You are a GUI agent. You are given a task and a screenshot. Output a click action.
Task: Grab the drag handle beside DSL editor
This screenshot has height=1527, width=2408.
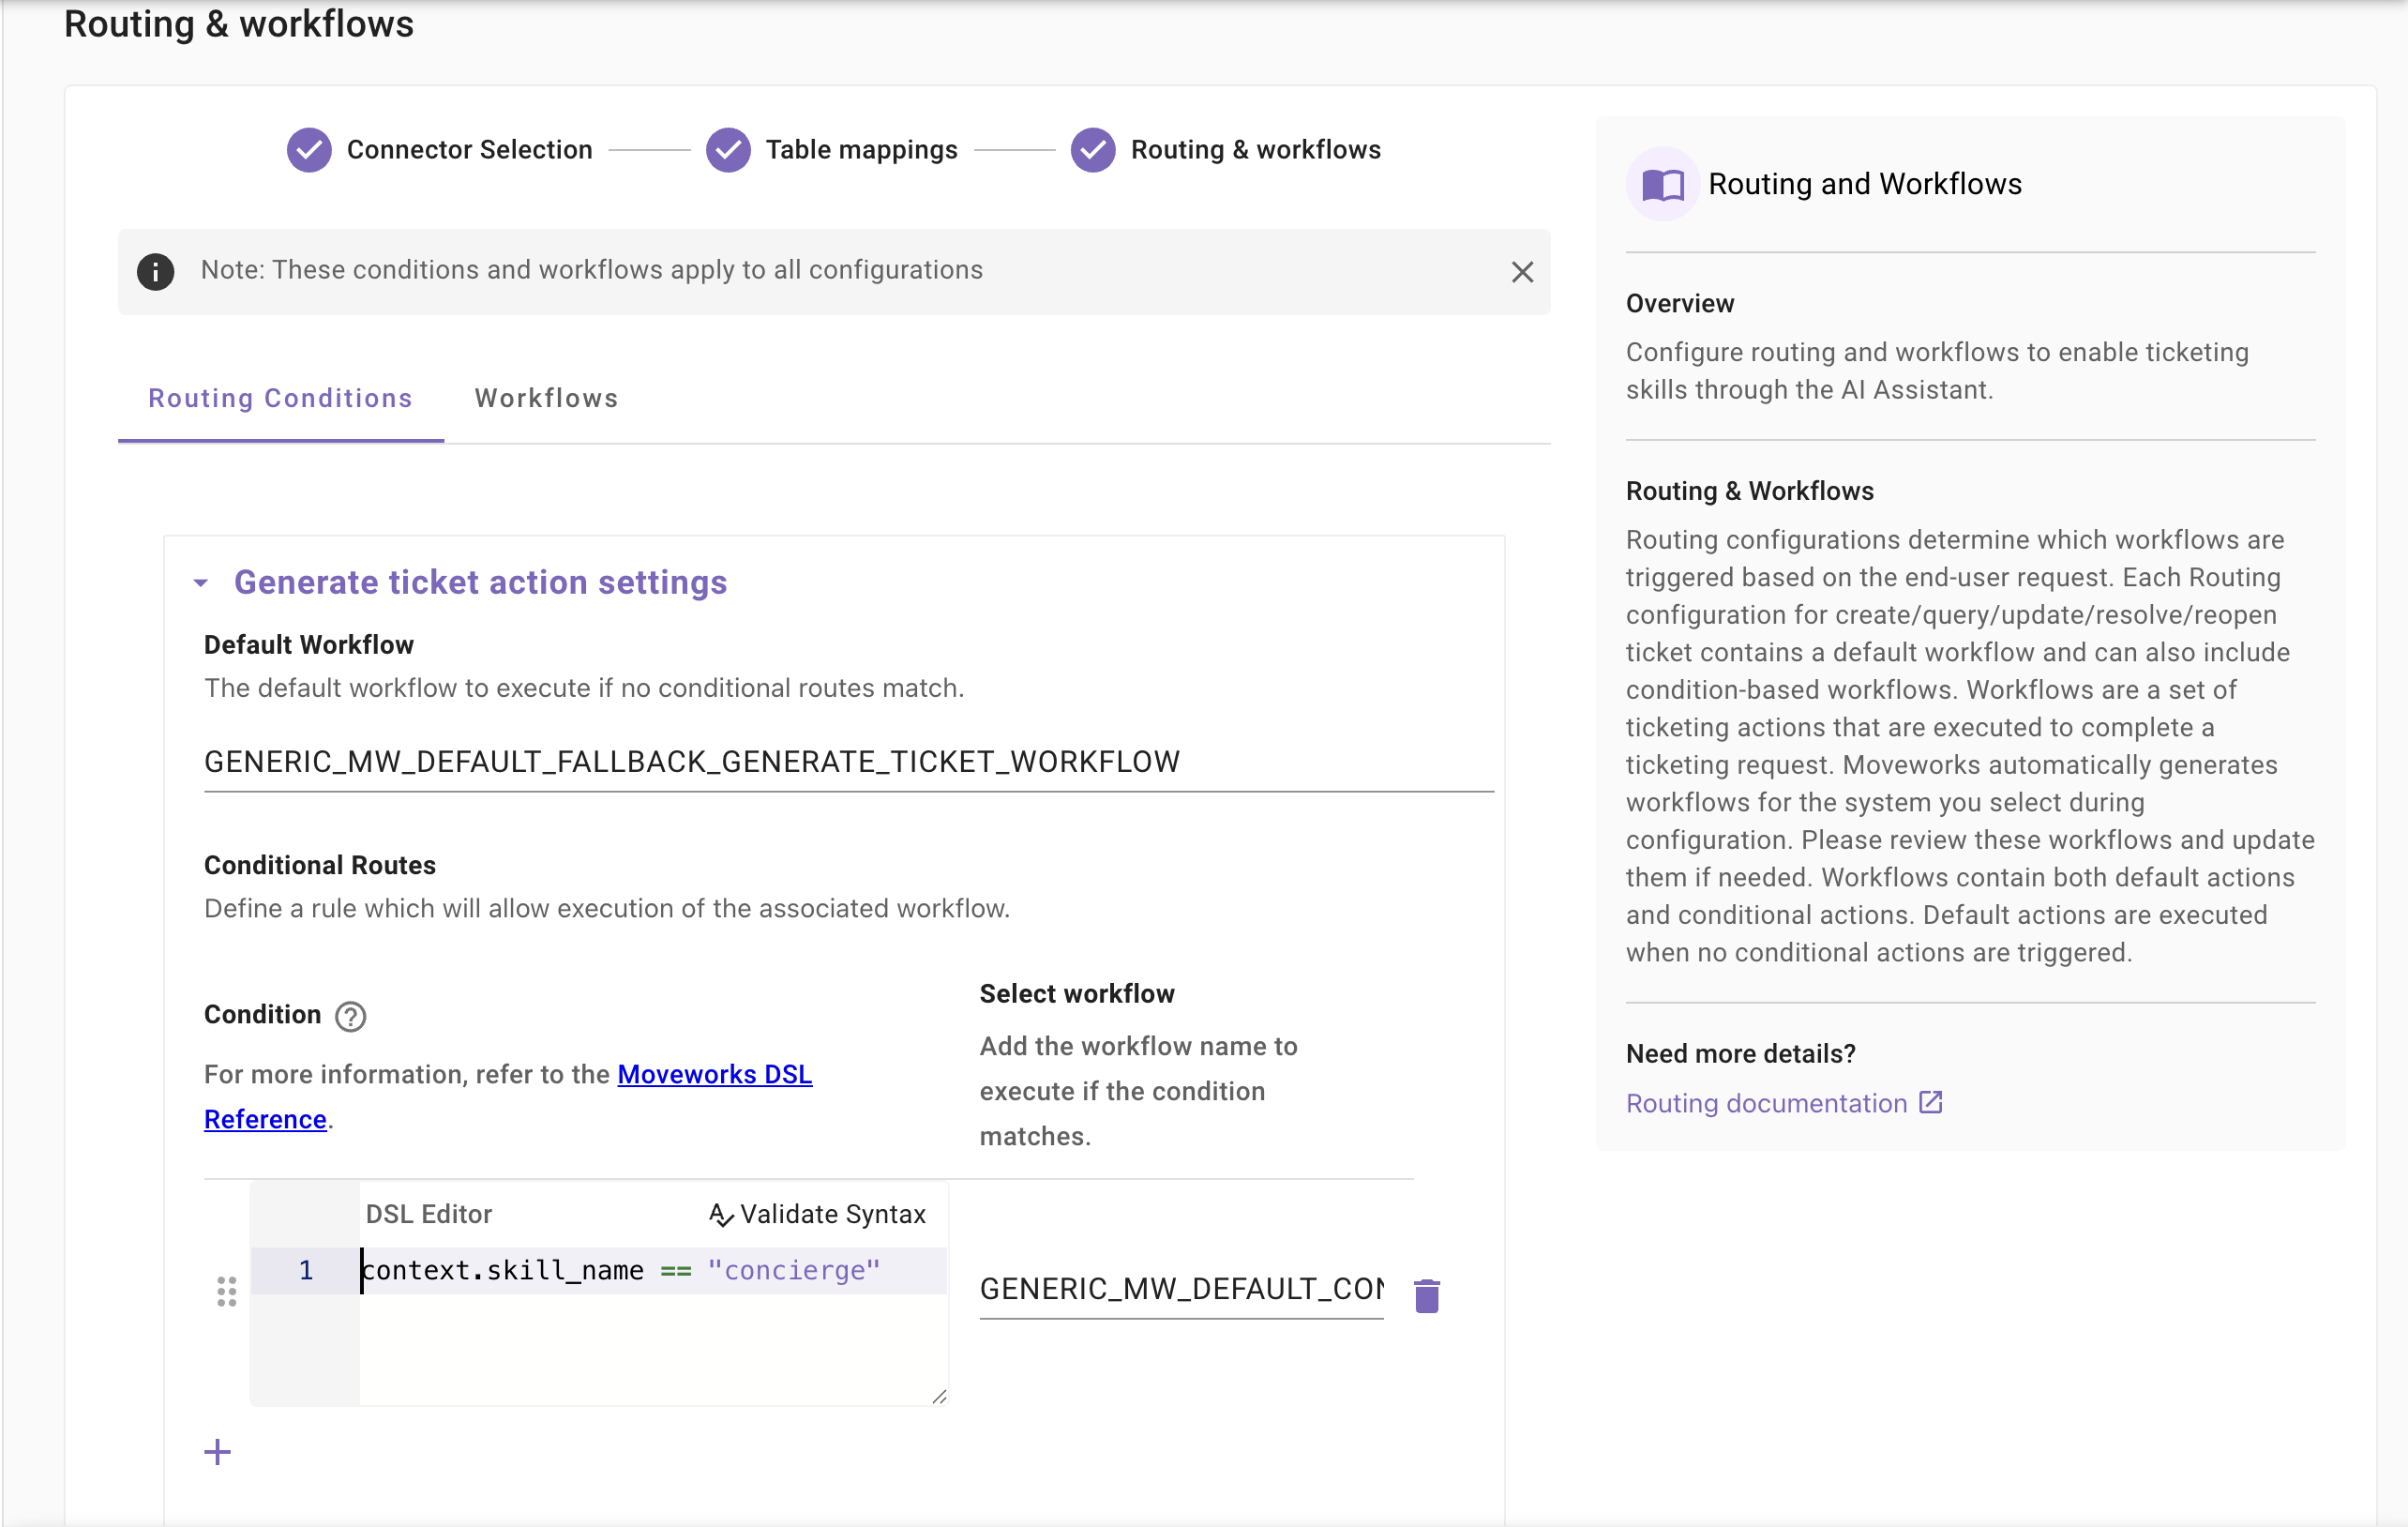[227, 1290]
